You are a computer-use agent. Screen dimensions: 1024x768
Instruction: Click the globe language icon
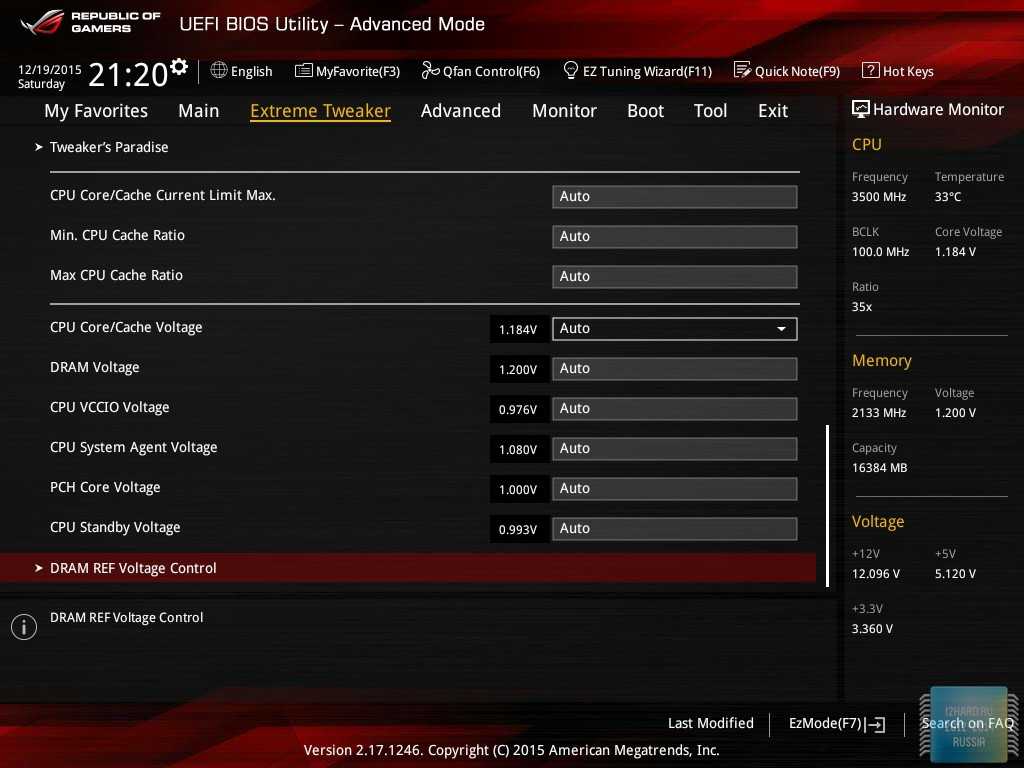click(219, 71)
